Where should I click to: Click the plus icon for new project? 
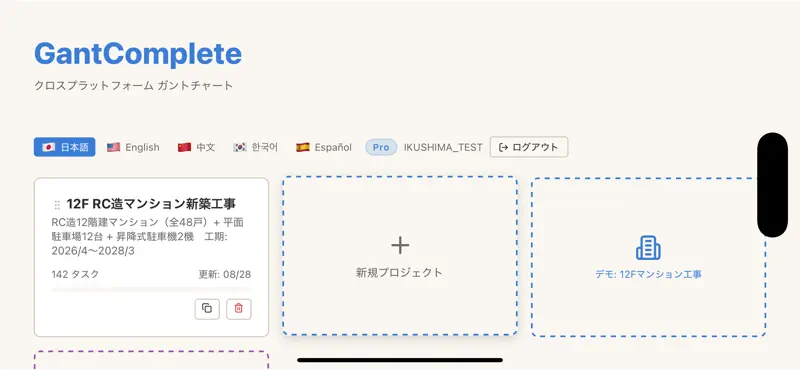point(400,245)
